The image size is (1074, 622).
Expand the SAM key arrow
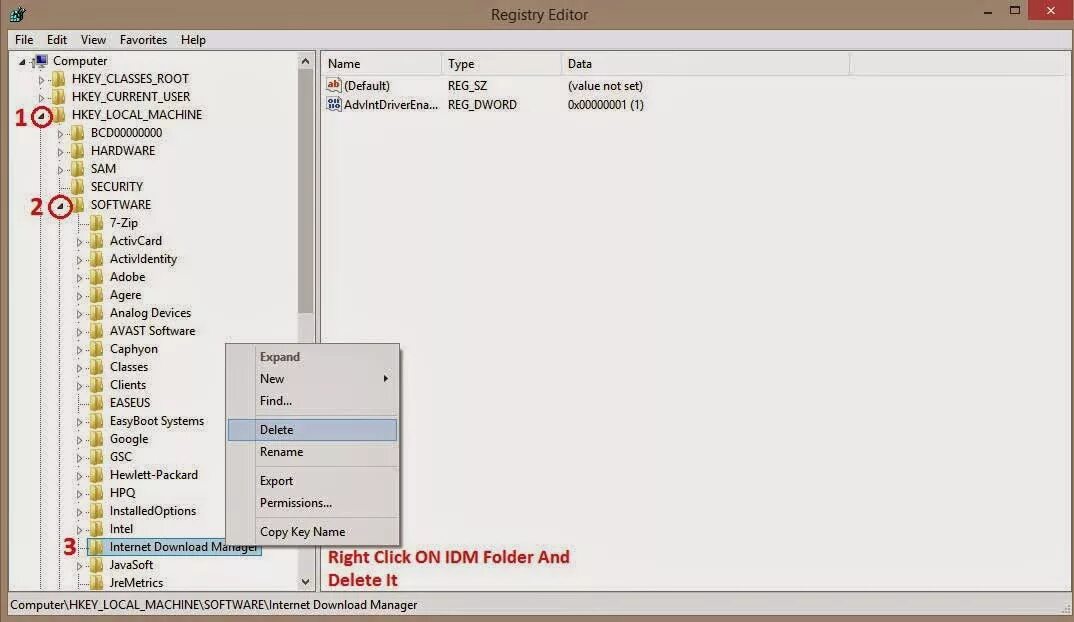coord(60,170)
